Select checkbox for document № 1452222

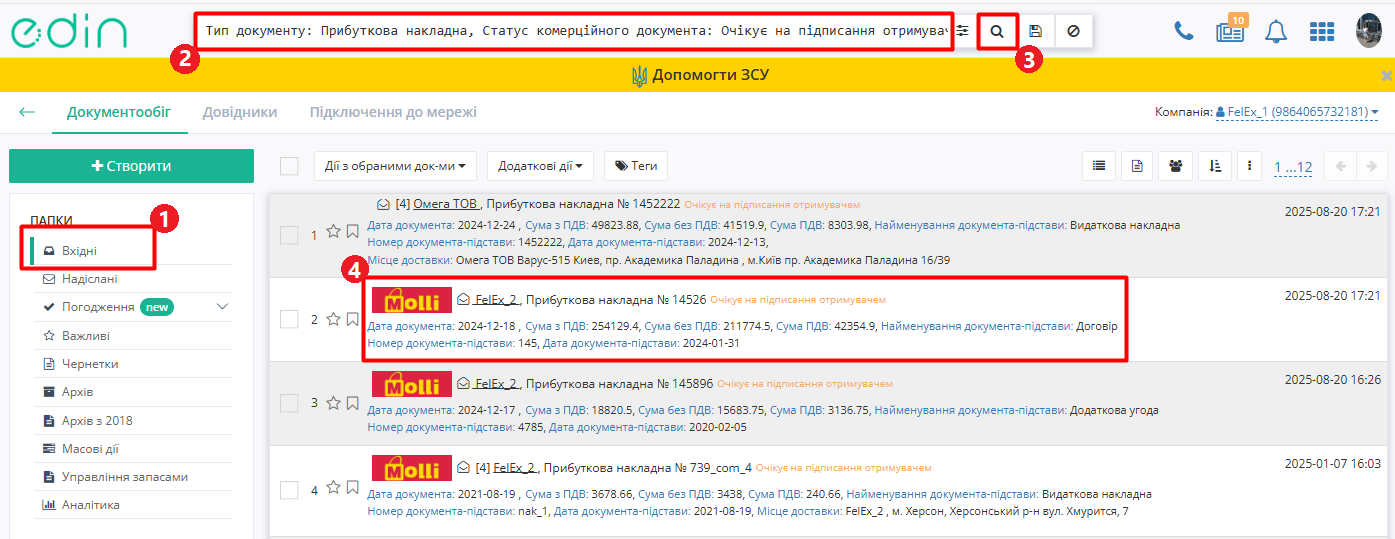click(289, 235)
